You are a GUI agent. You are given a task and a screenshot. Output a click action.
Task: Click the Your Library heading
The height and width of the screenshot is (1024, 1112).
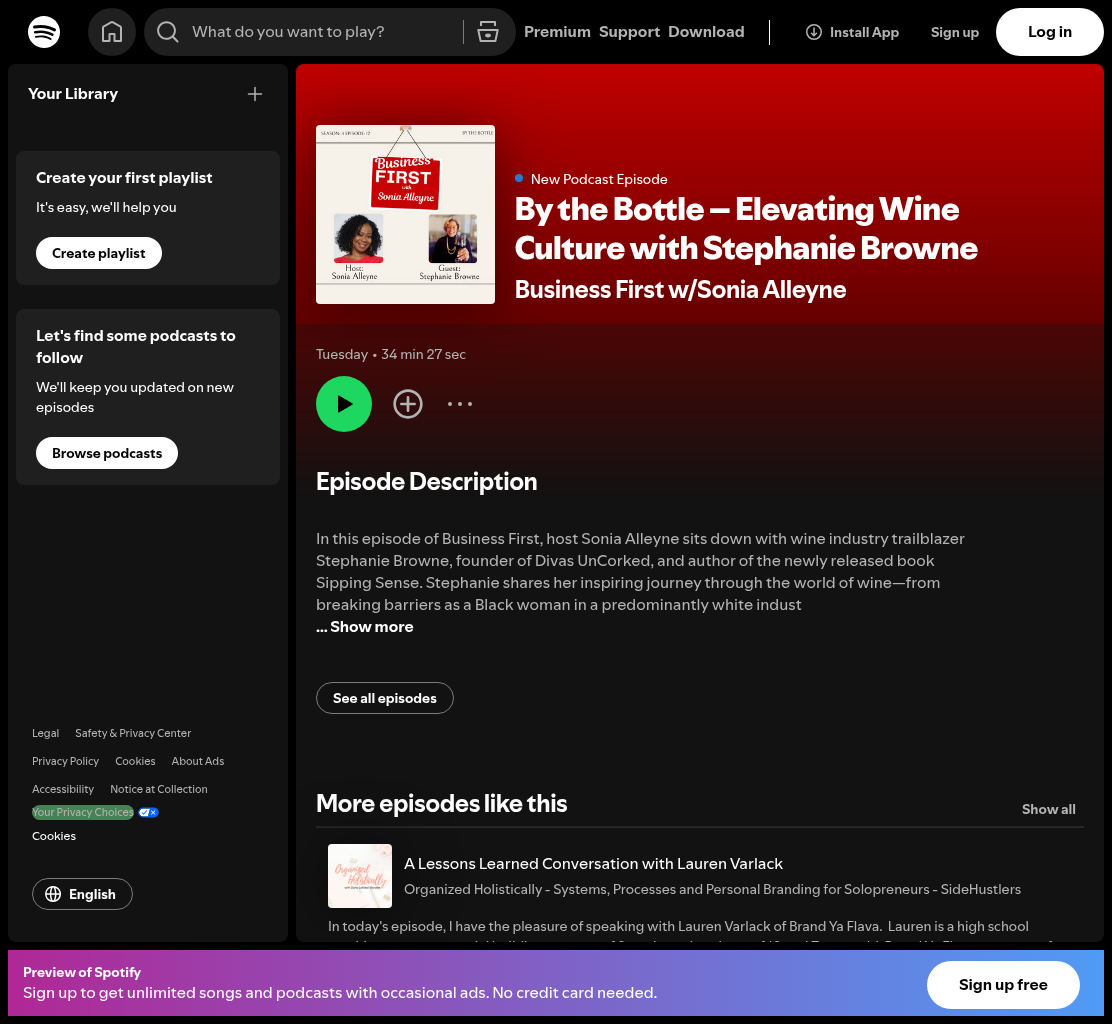point(73,94)
